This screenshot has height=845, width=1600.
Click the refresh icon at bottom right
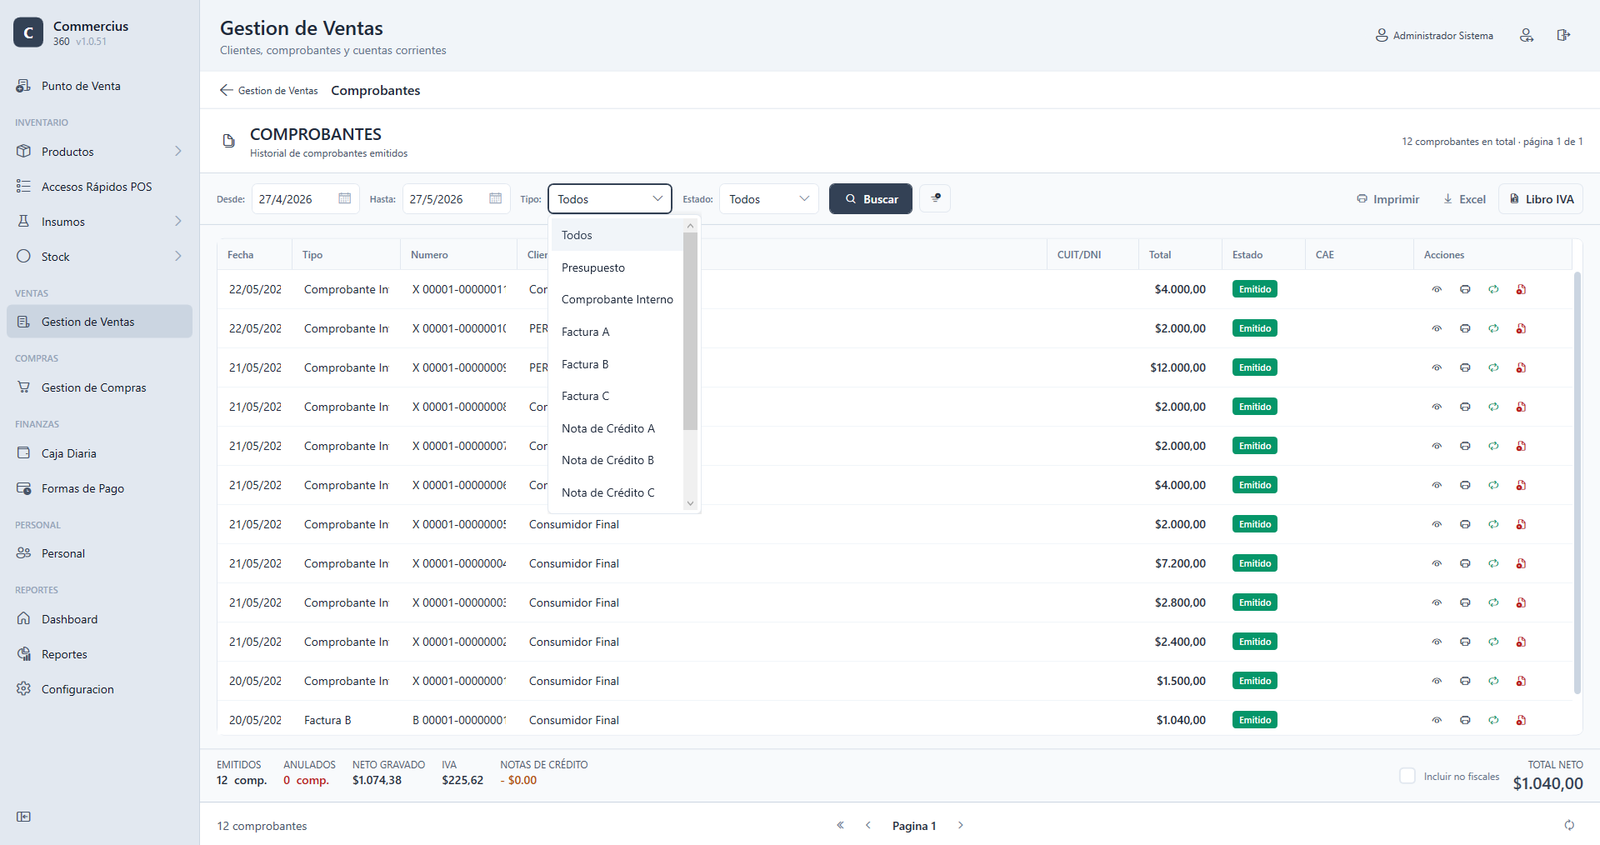pyautogui.click(x=1569, y=825)
